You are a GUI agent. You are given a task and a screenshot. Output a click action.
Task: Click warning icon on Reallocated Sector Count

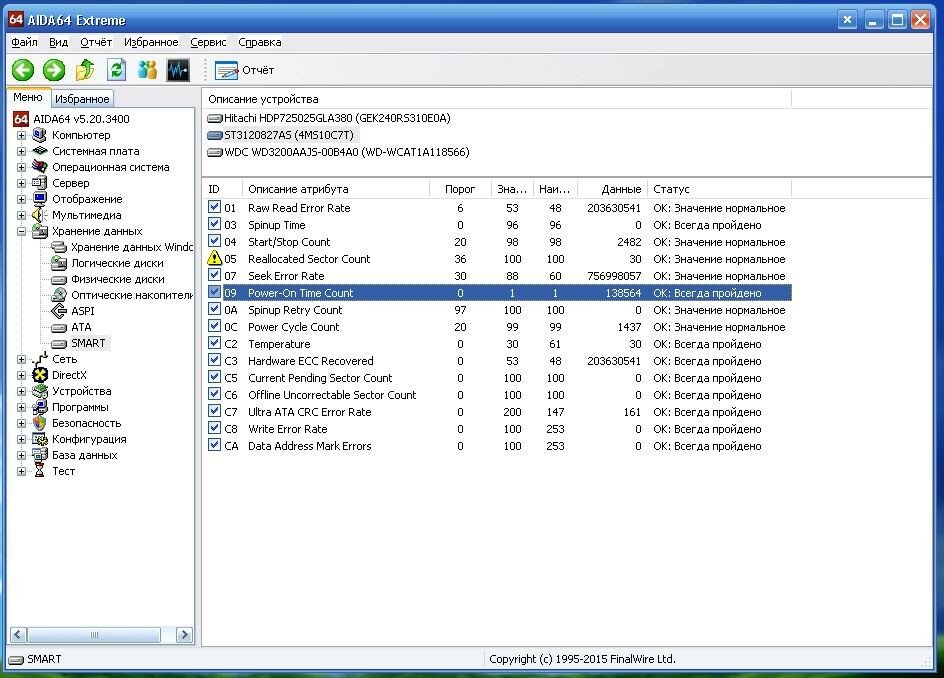[x=214, y=258]
